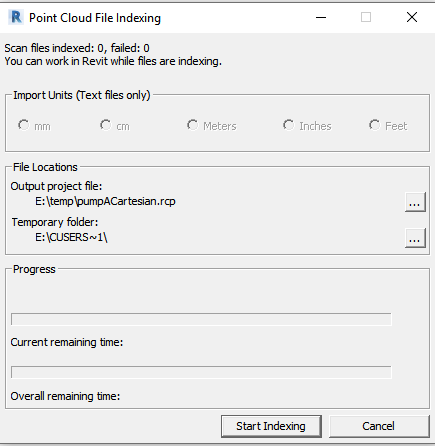Click the Point Cloud File Indexing title

point(95,18)
